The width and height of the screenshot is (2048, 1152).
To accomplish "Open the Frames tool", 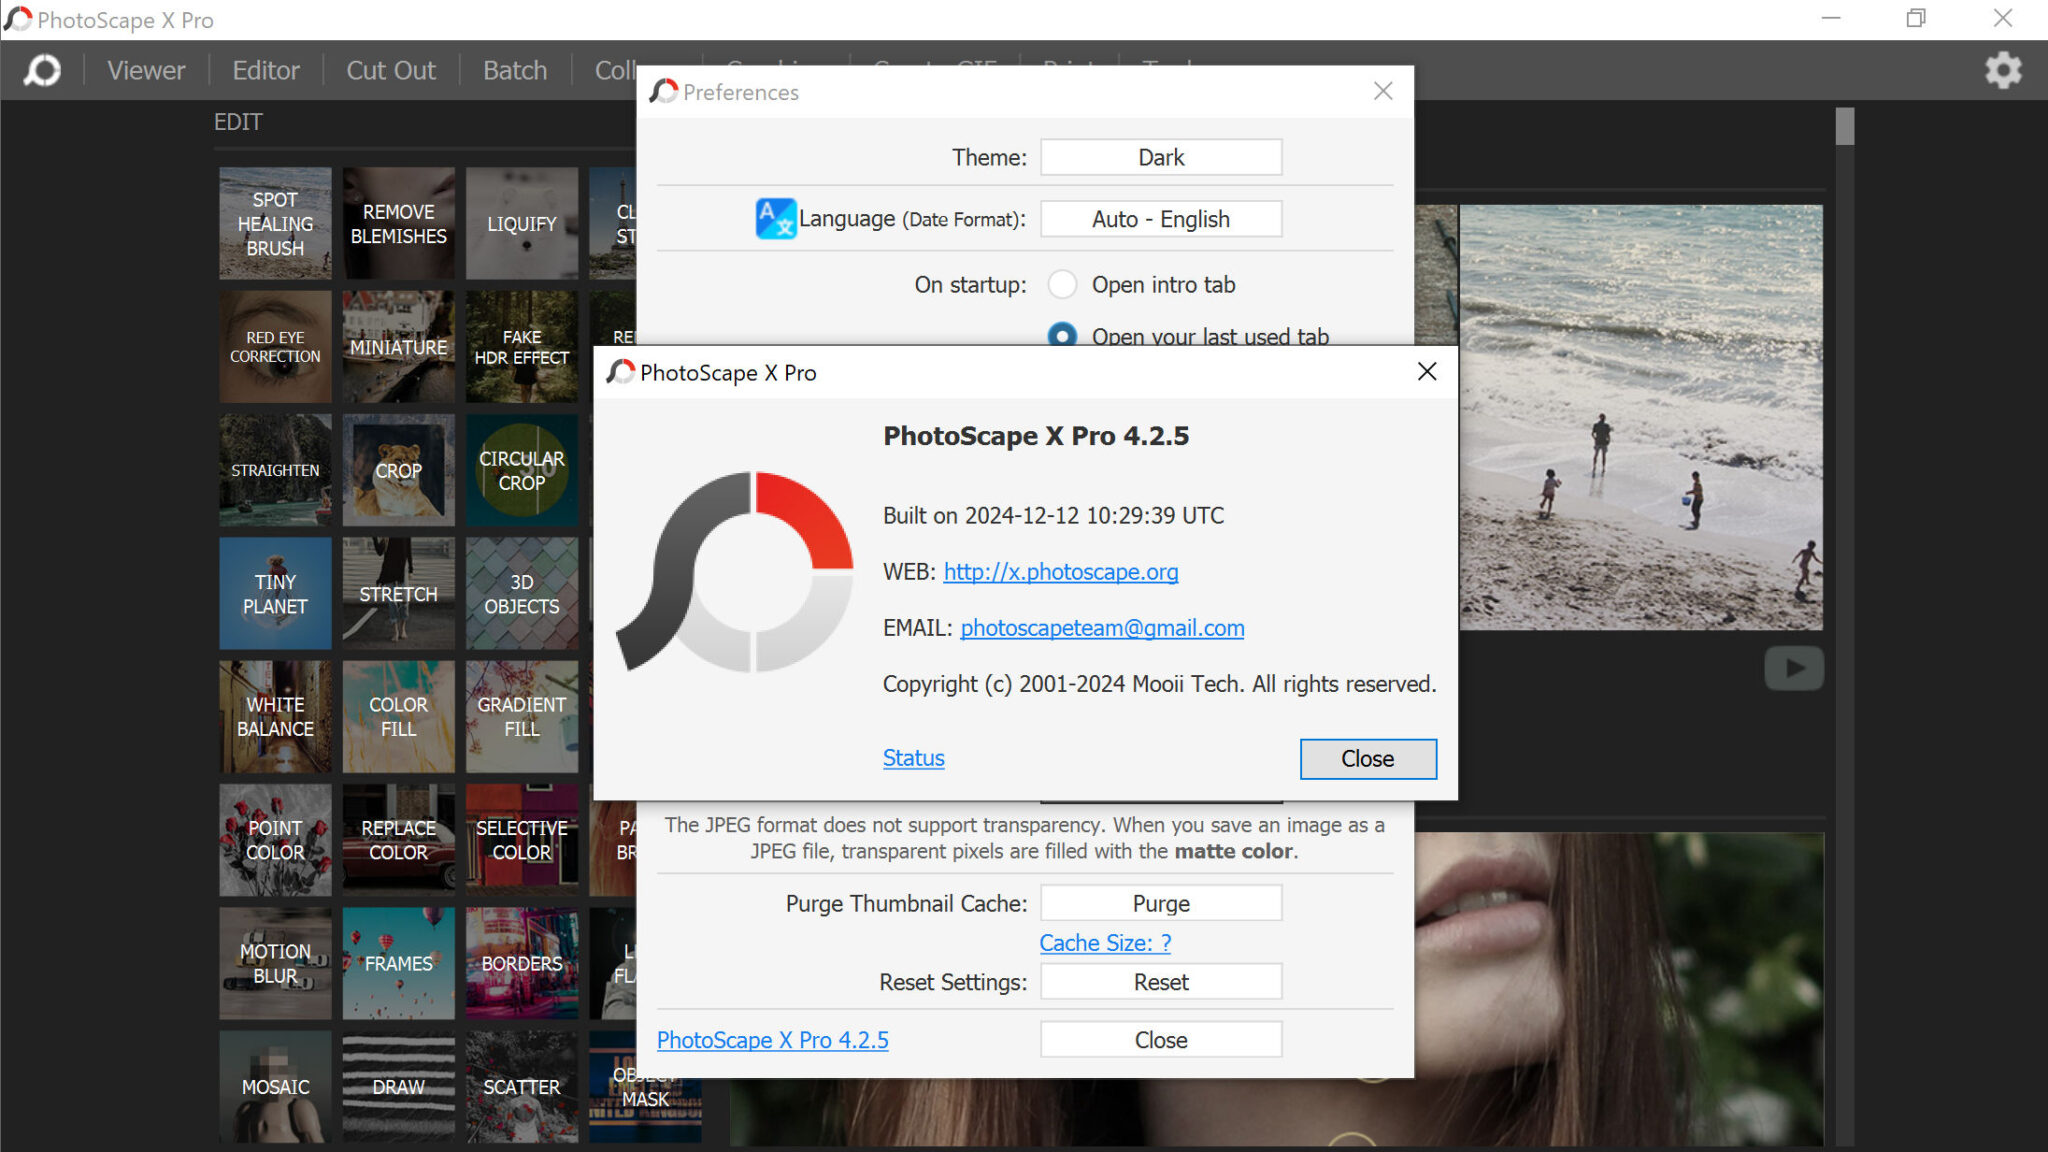I will [398, 963].
